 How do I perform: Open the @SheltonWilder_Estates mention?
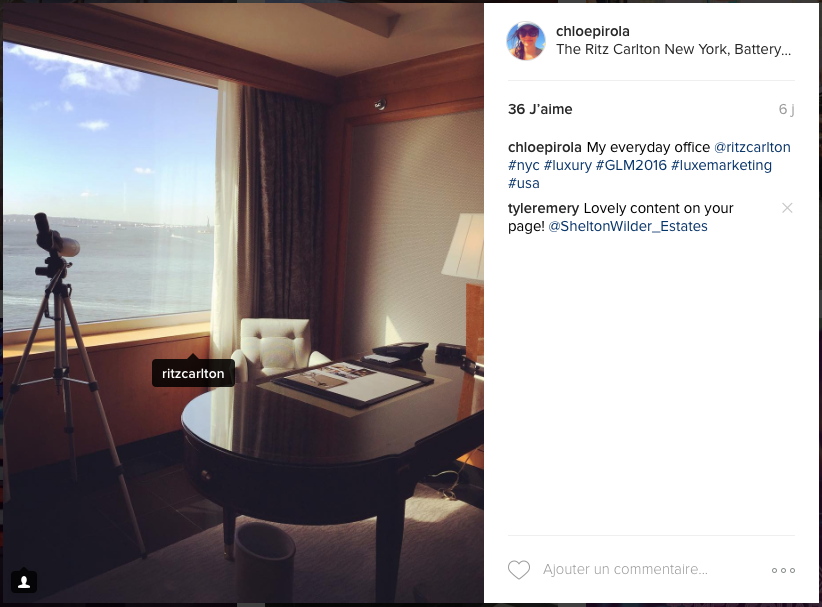[x=628, y=226]
